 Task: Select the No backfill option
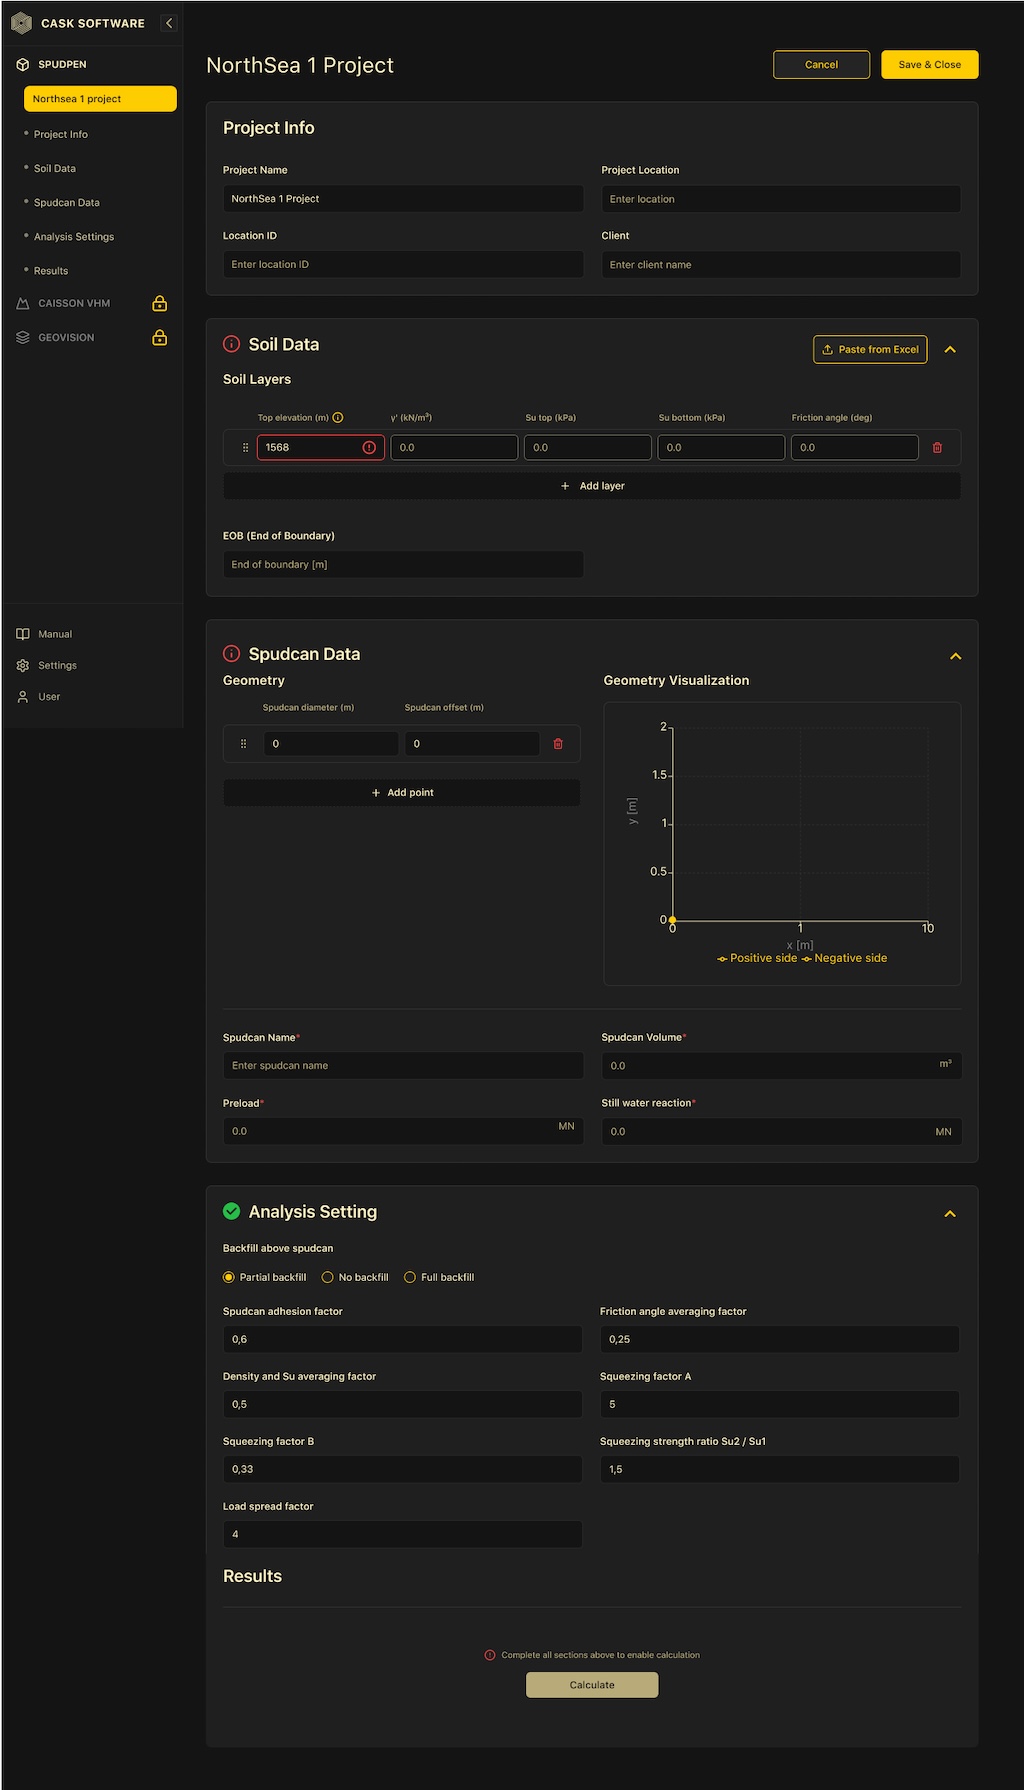[327, 1277]
